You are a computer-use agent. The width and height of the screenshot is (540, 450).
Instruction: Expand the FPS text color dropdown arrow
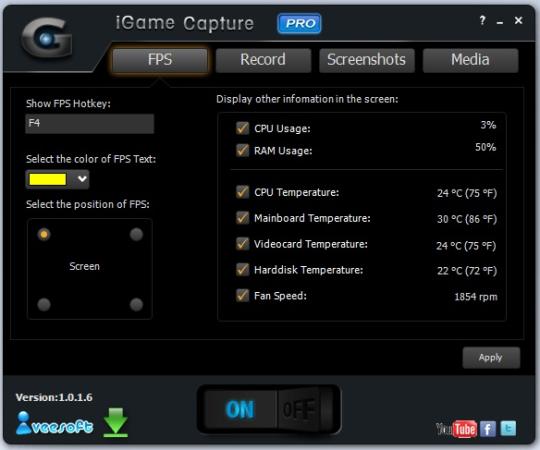click(82, 179)
